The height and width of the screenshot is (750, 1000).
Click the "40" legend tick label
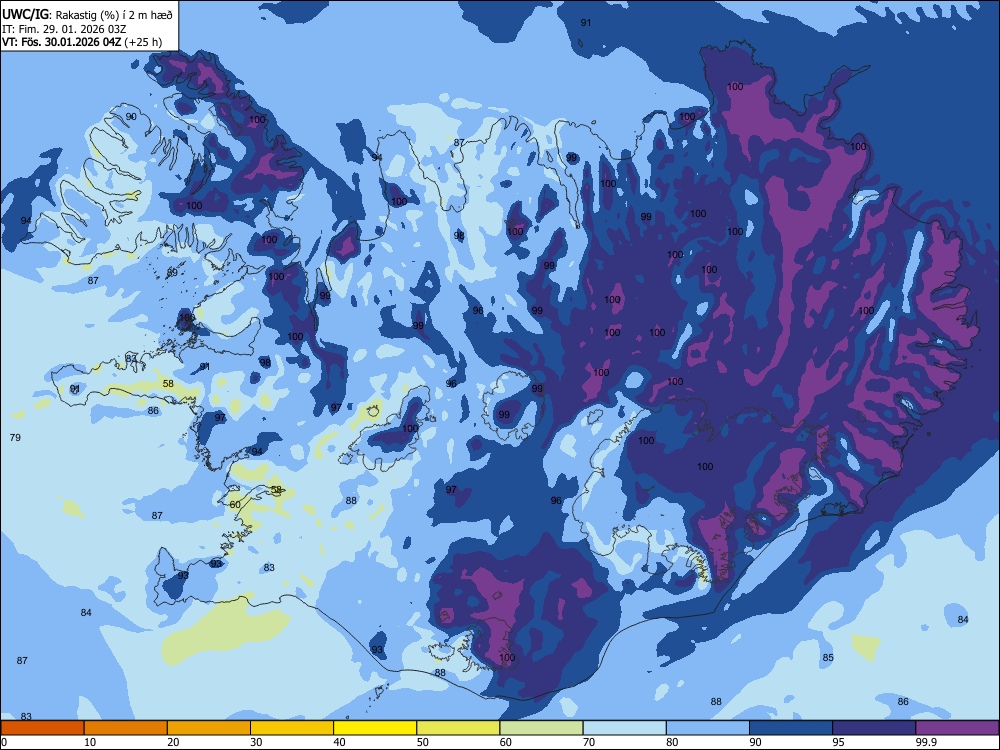click(339, 742)
